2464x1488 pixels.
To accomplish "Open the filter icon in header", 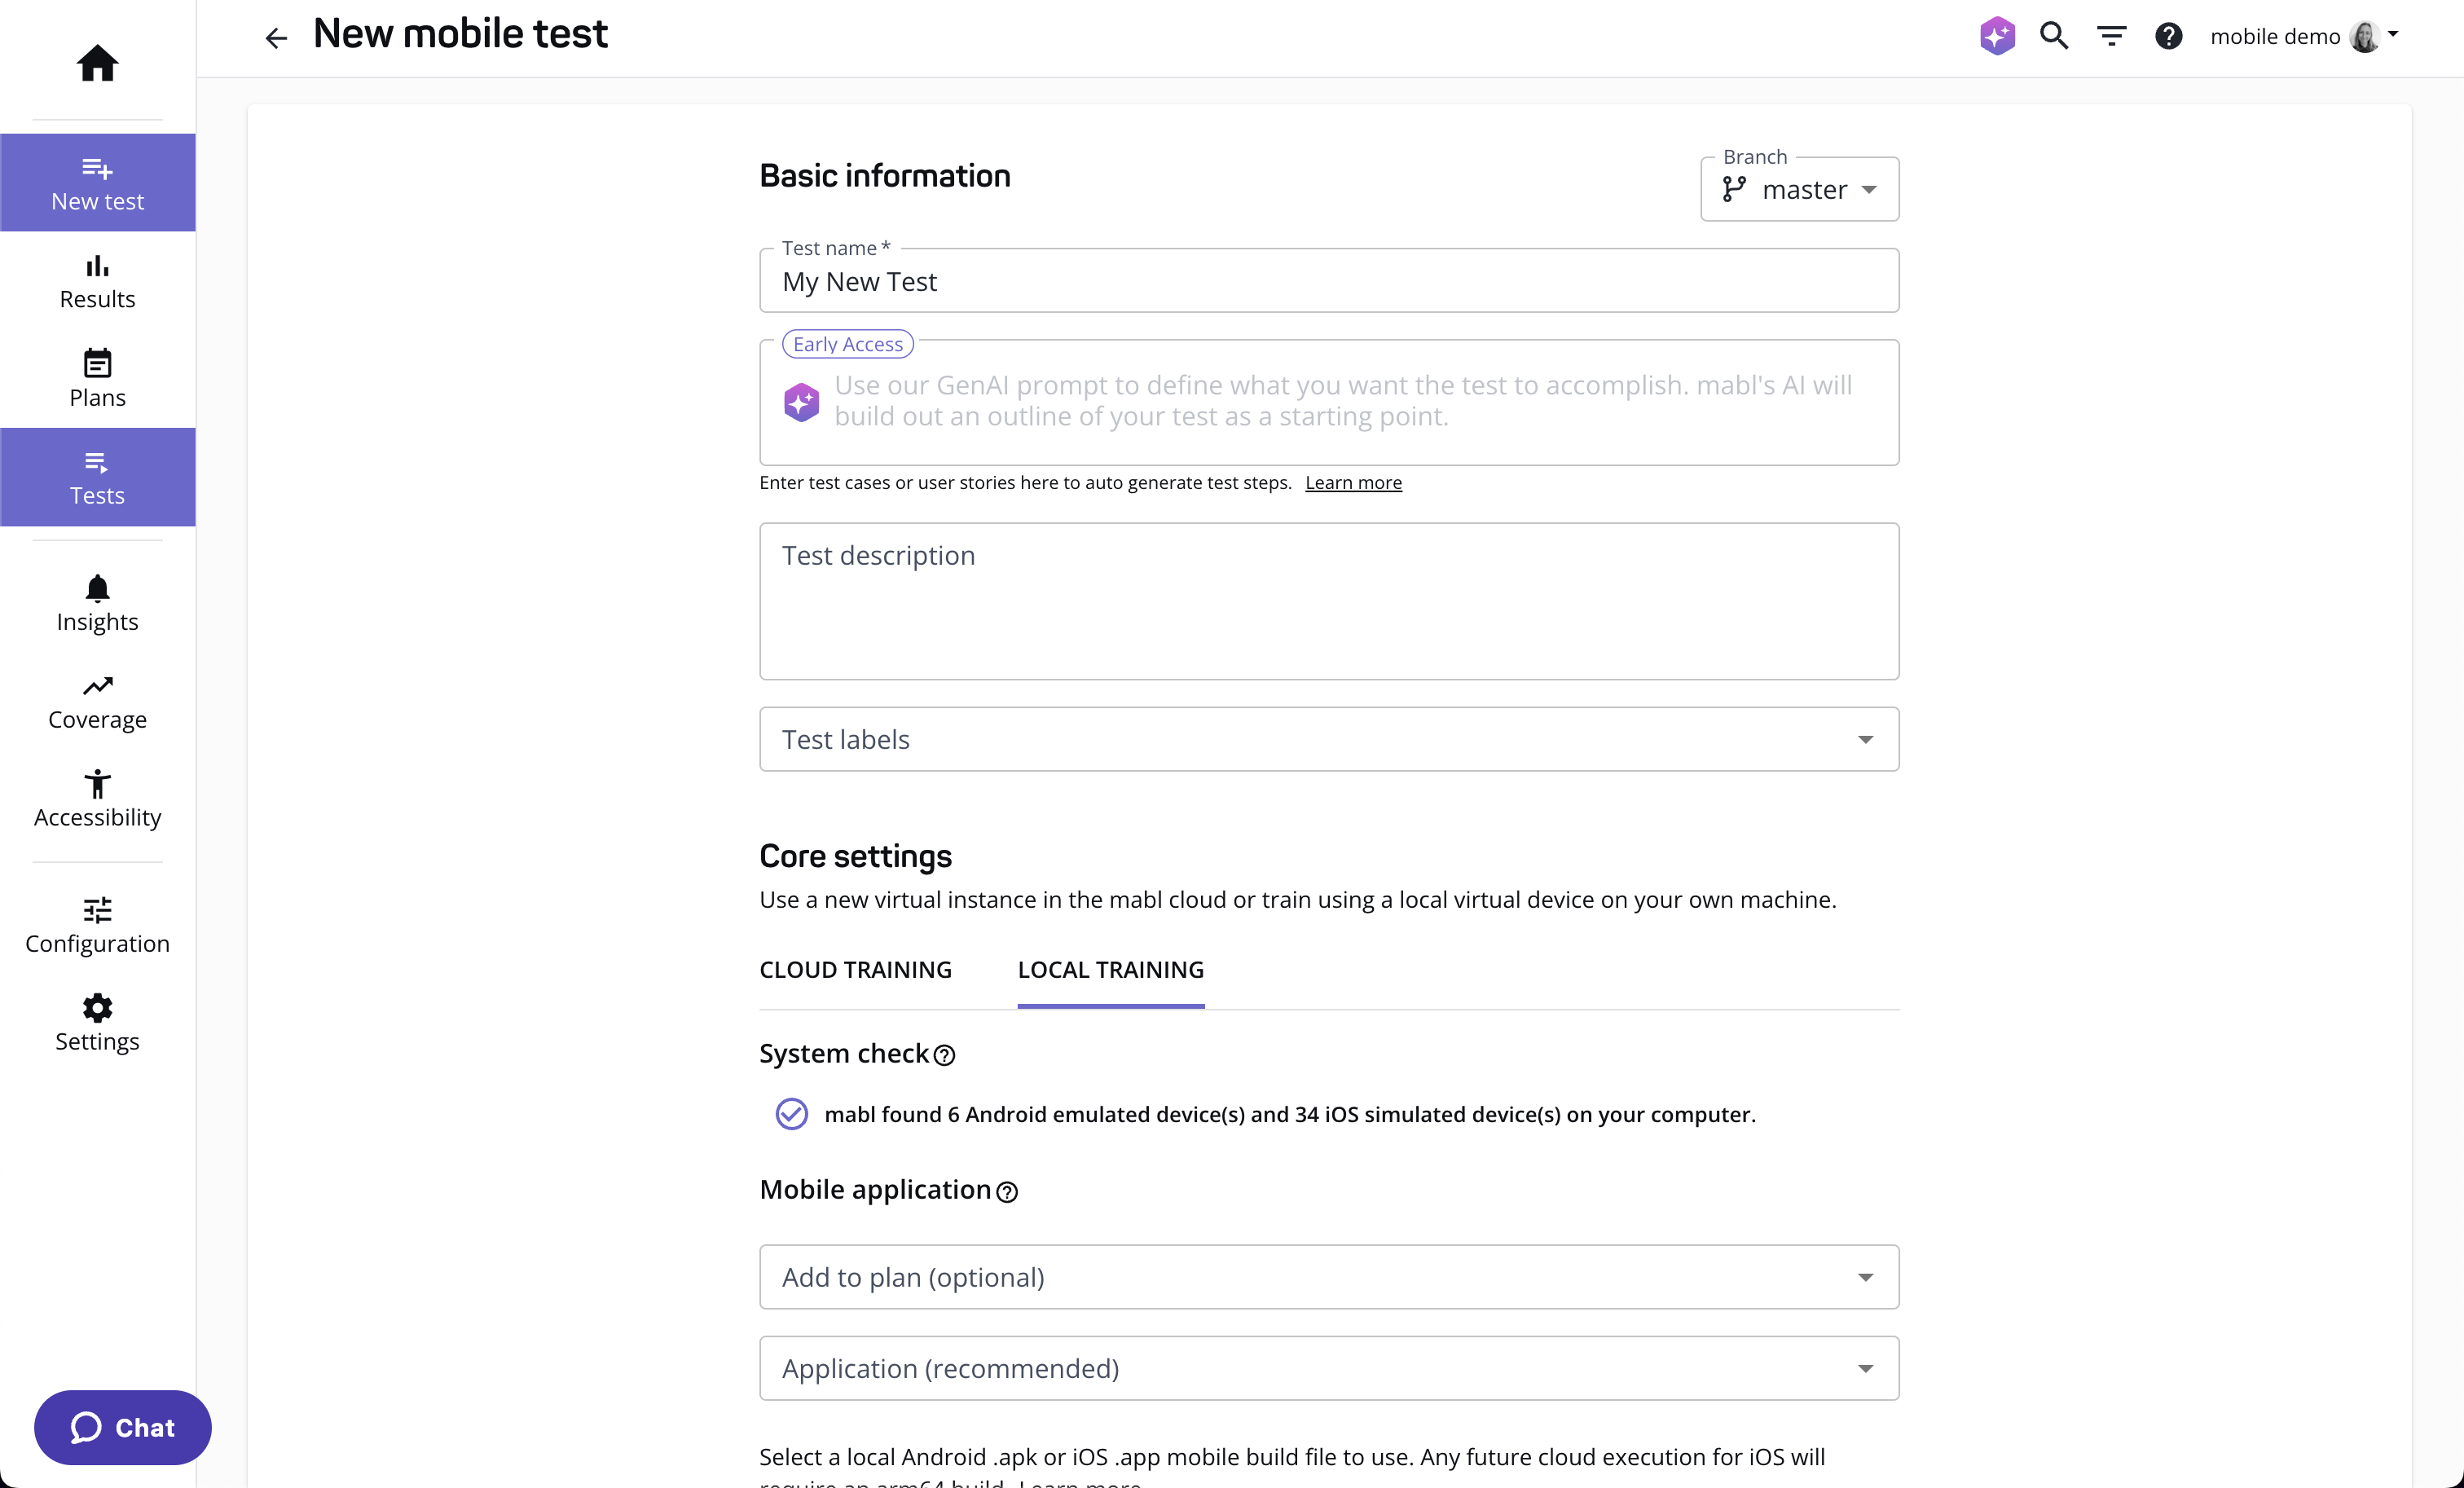I will [x=2111, y=36].
